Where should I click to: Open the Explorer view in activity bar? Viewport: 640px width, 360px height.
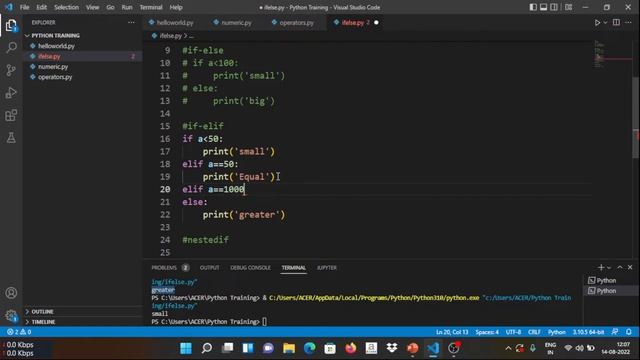coord(11,26)
